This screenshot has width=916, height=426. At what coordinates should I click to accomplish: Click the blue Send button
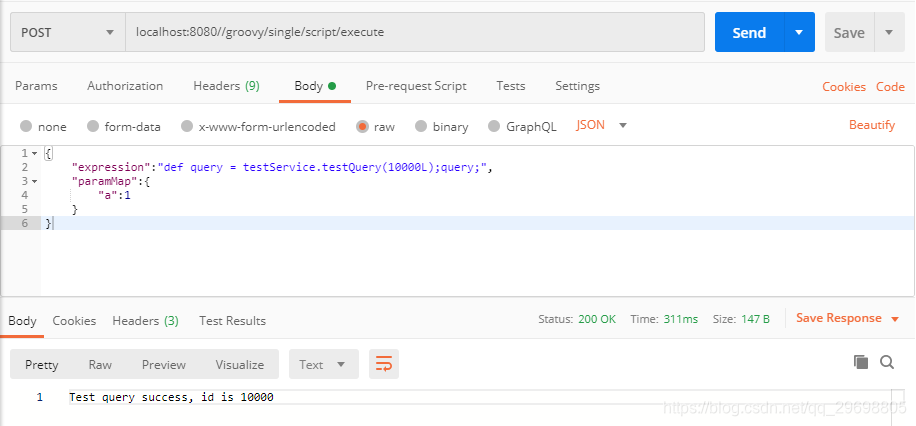749,32
